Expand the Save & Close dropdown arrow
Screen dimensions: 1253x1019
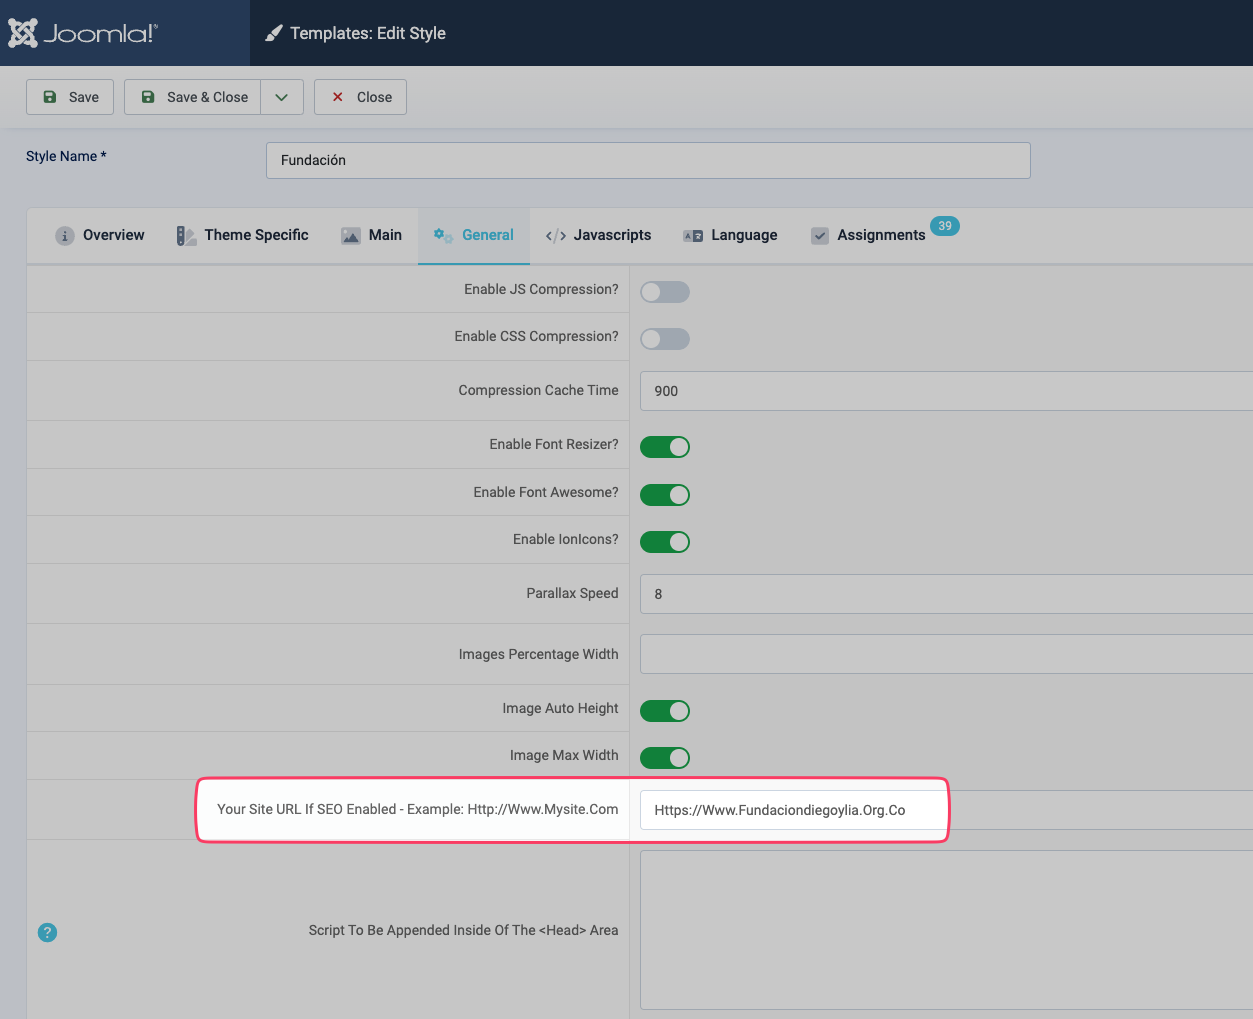pos(282,97)
